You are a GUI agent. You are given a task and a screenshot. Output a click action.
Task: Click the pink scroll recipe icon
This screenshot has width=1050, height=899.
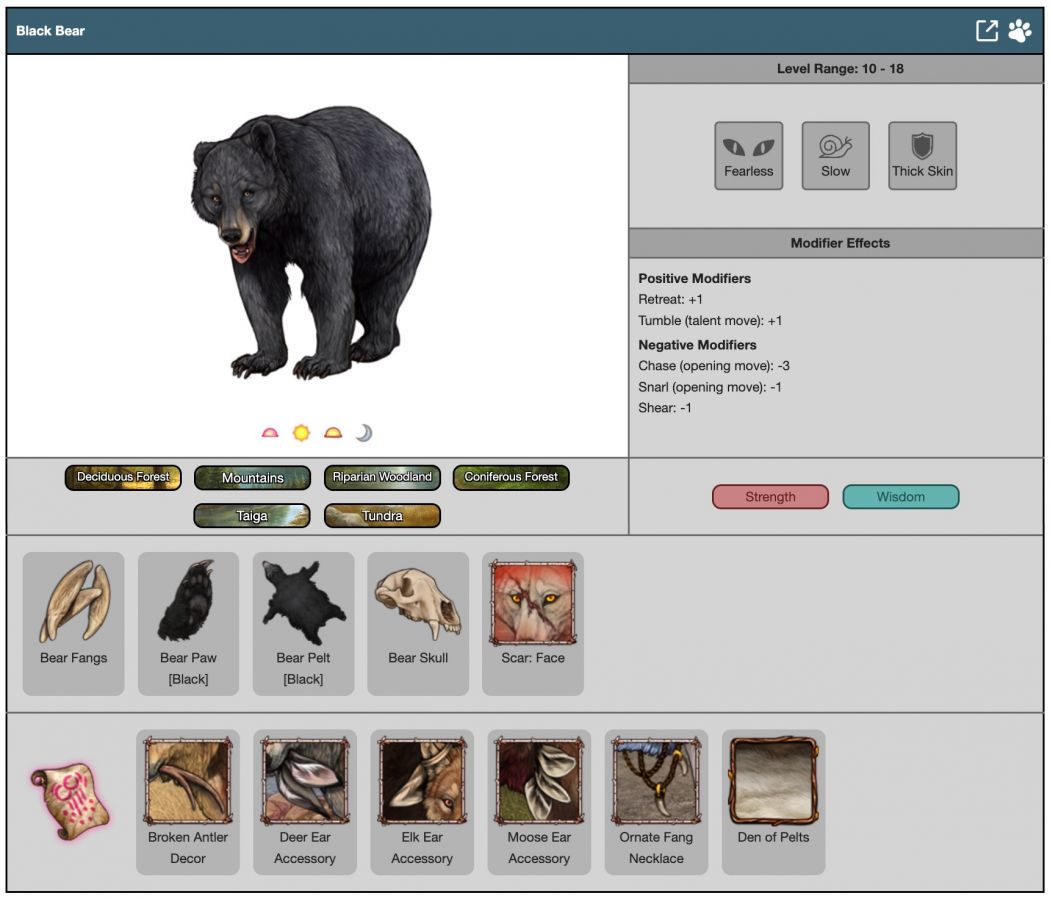[69, 801]
